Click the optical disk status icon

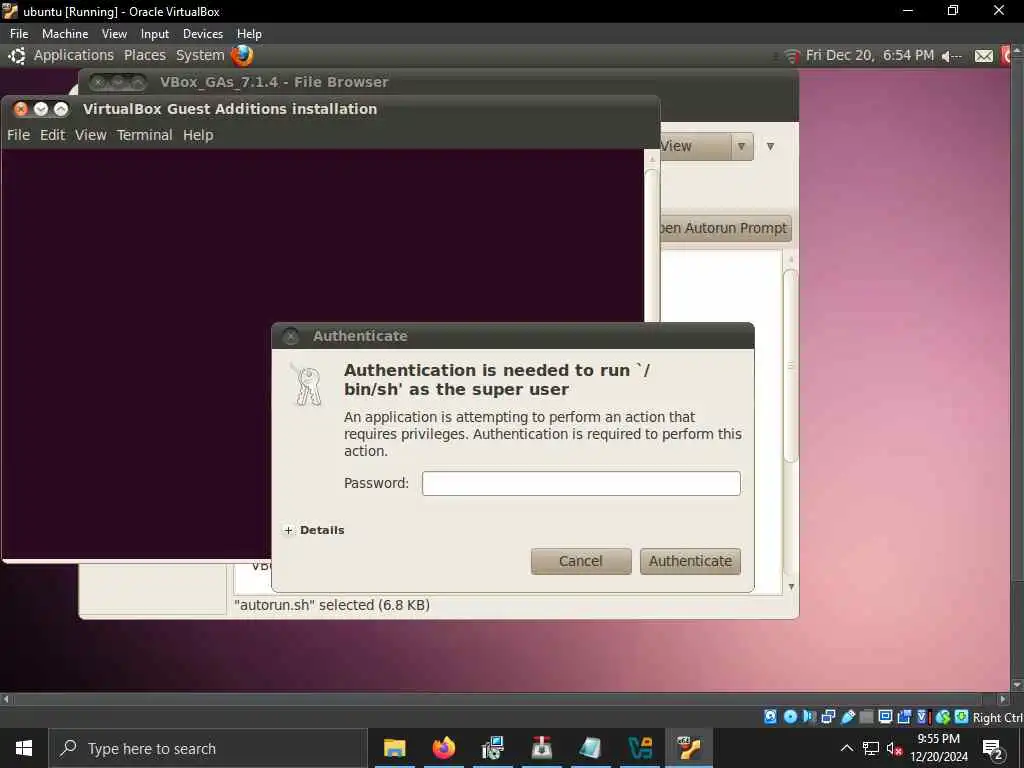tap(791, 717)
